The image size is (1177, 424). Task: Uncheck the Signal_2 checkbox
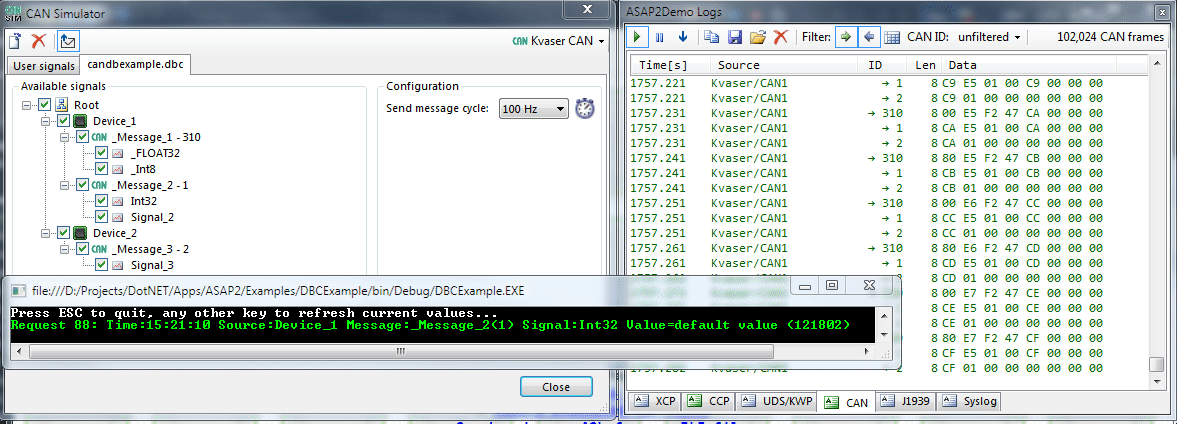101,217
